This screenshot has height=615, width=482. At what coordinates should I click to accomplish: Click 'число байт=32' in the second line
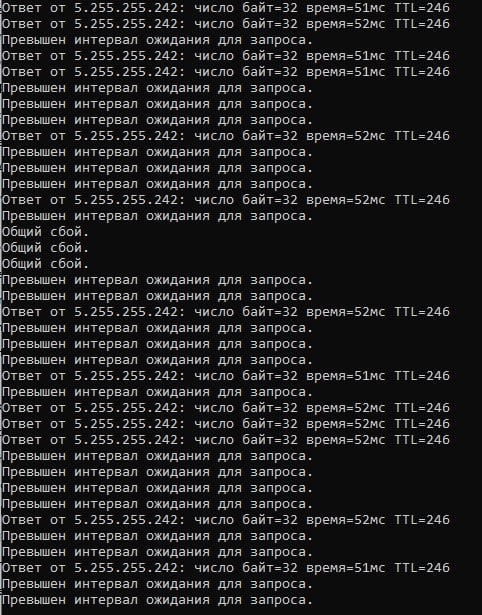[x=246, y=24]
